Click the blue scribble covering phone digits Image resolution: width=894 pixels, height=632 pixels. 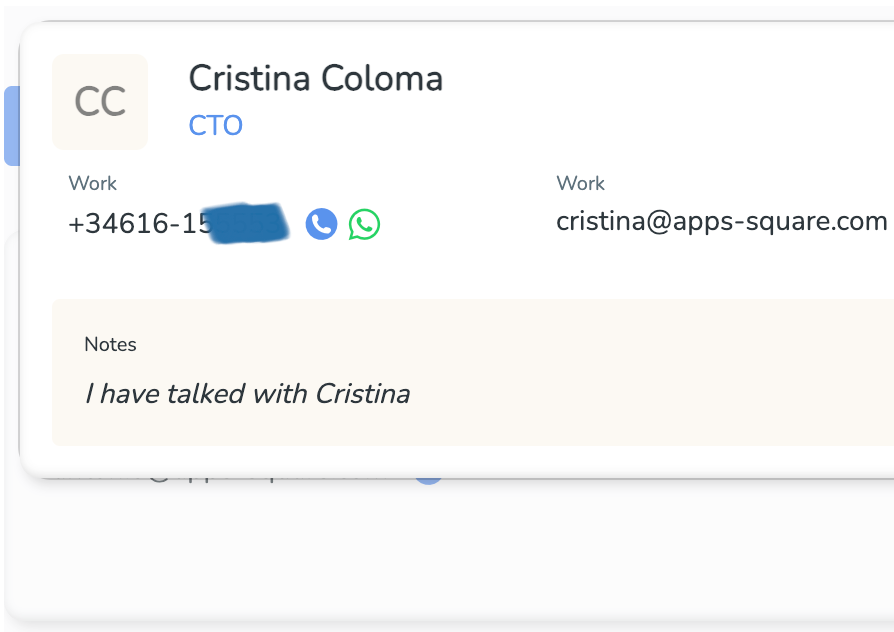point(248,223)
